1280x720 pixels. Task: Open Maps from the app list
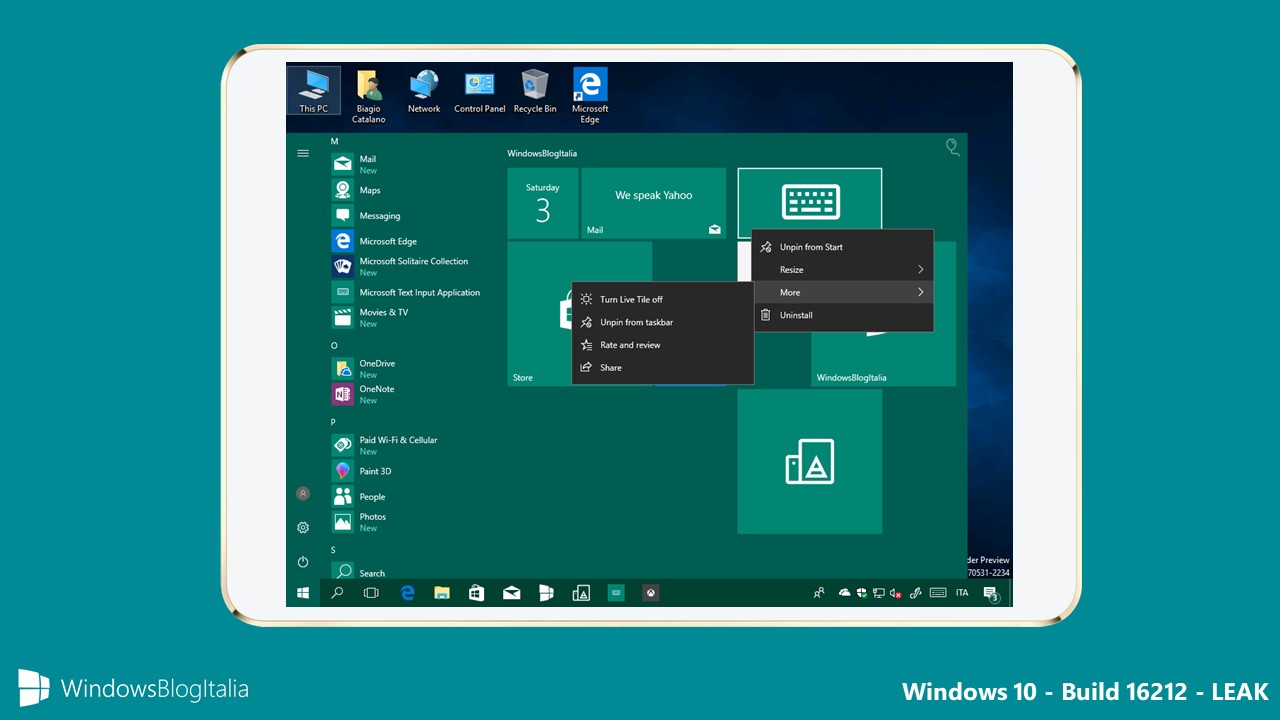click(x=406, y=190)
